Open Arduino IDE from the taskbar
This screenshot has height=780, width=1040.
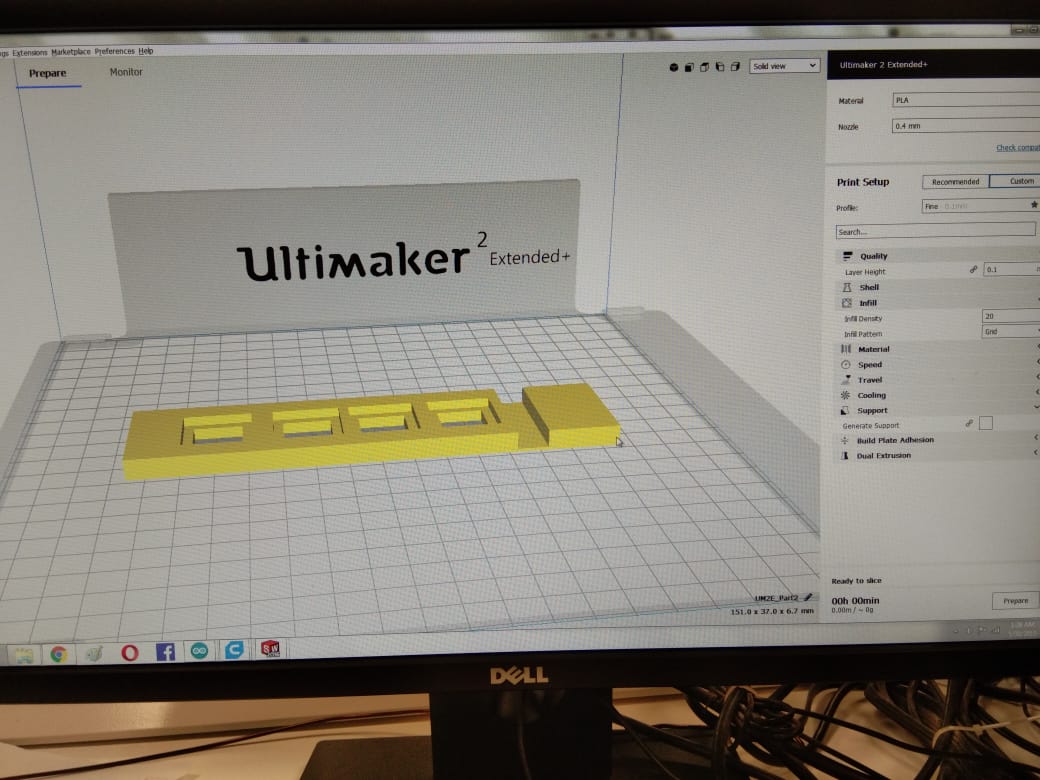(200, 651)
